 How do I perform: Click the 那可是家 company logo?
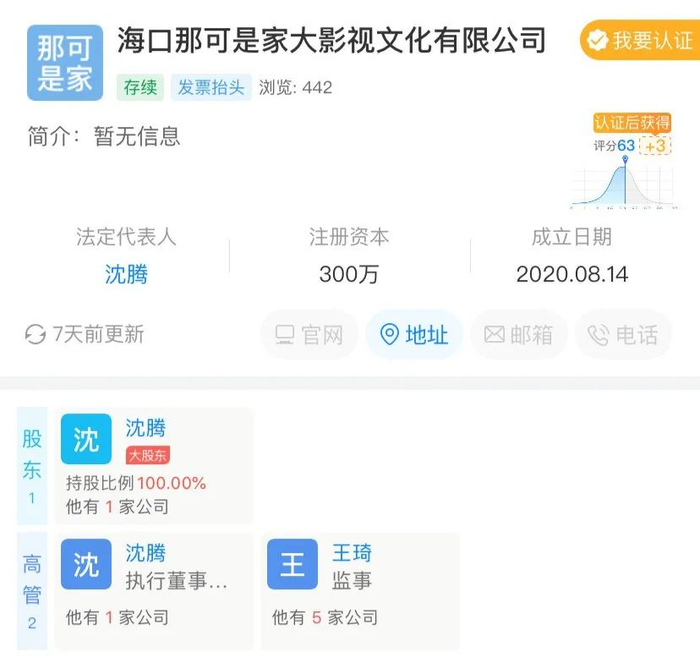point(65,63)
